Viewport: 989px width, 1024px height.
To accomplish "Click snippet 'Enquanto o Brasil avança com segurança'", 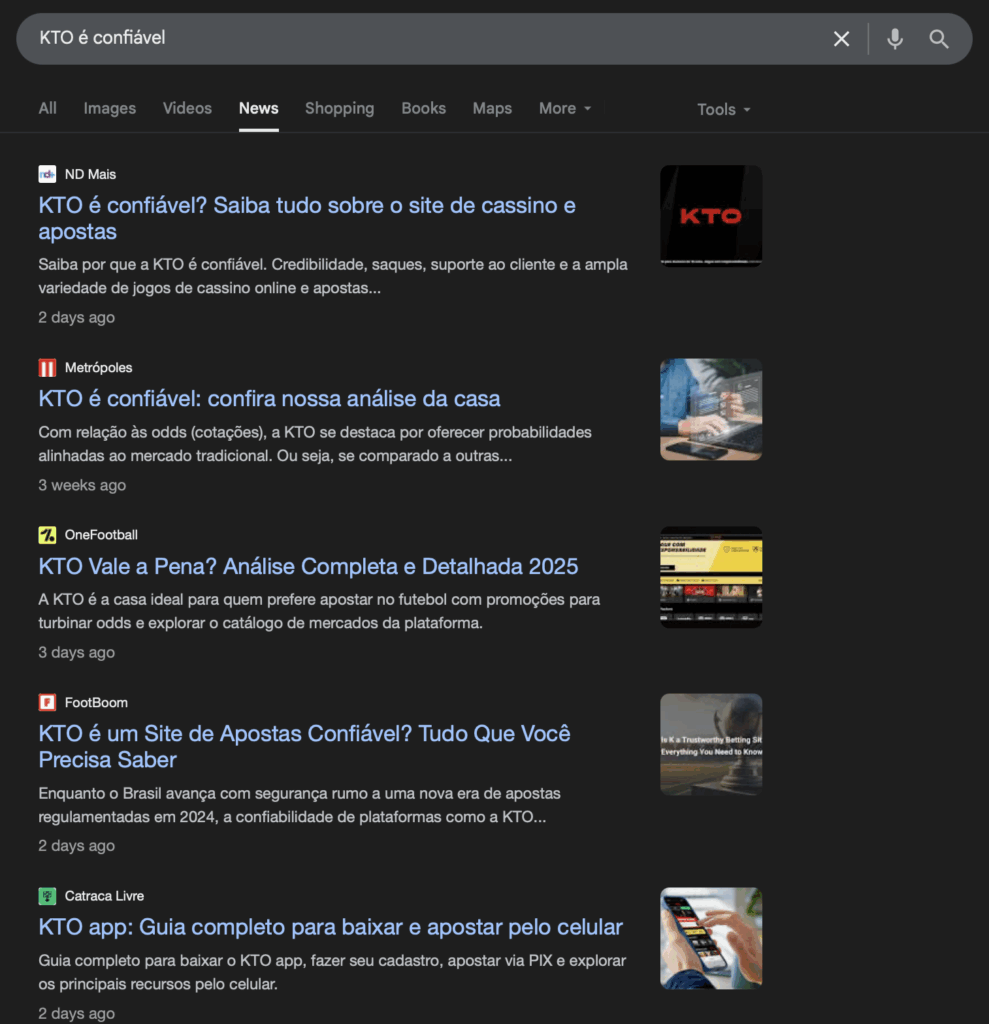I will tap(299, 805).
